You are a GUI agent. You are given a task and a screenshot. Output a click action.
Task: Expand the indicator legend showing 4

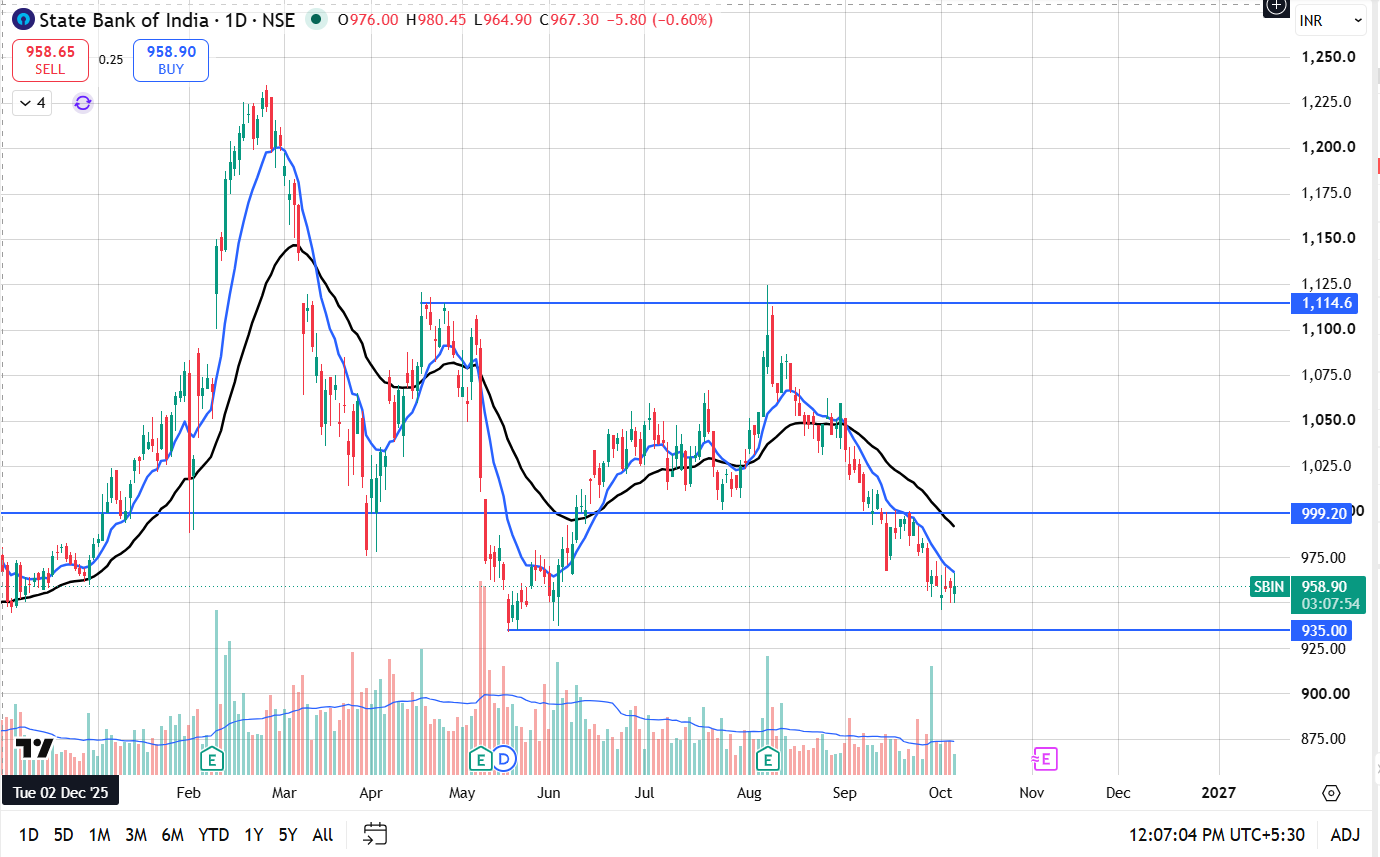33,102
